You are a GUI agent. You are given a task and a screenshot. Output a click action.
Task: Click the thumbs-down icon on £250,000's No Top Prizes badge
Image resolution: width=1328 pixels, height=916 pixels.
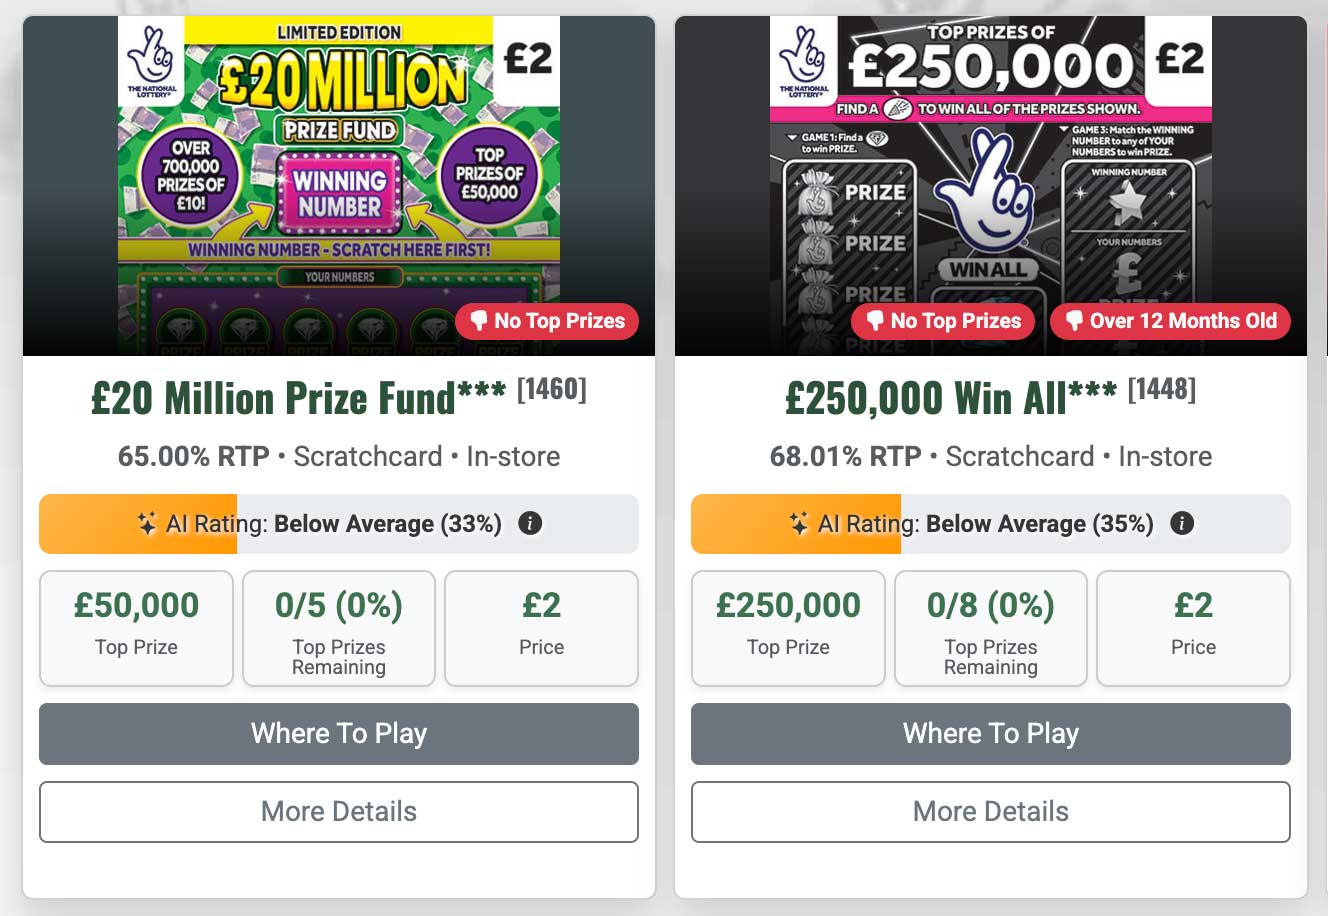(x=876, y=321)
